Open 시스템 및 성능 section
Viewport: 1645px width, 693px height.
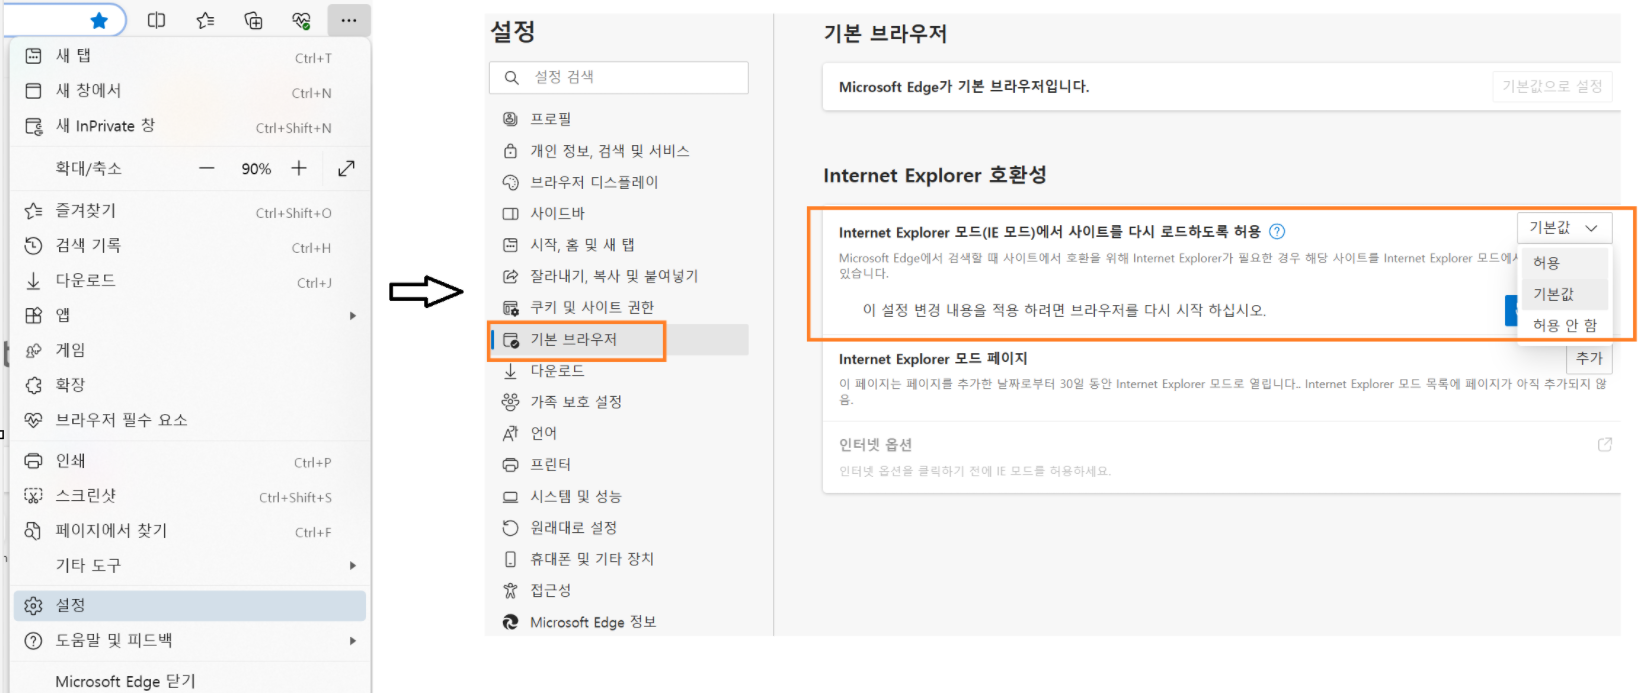point(619,496)
